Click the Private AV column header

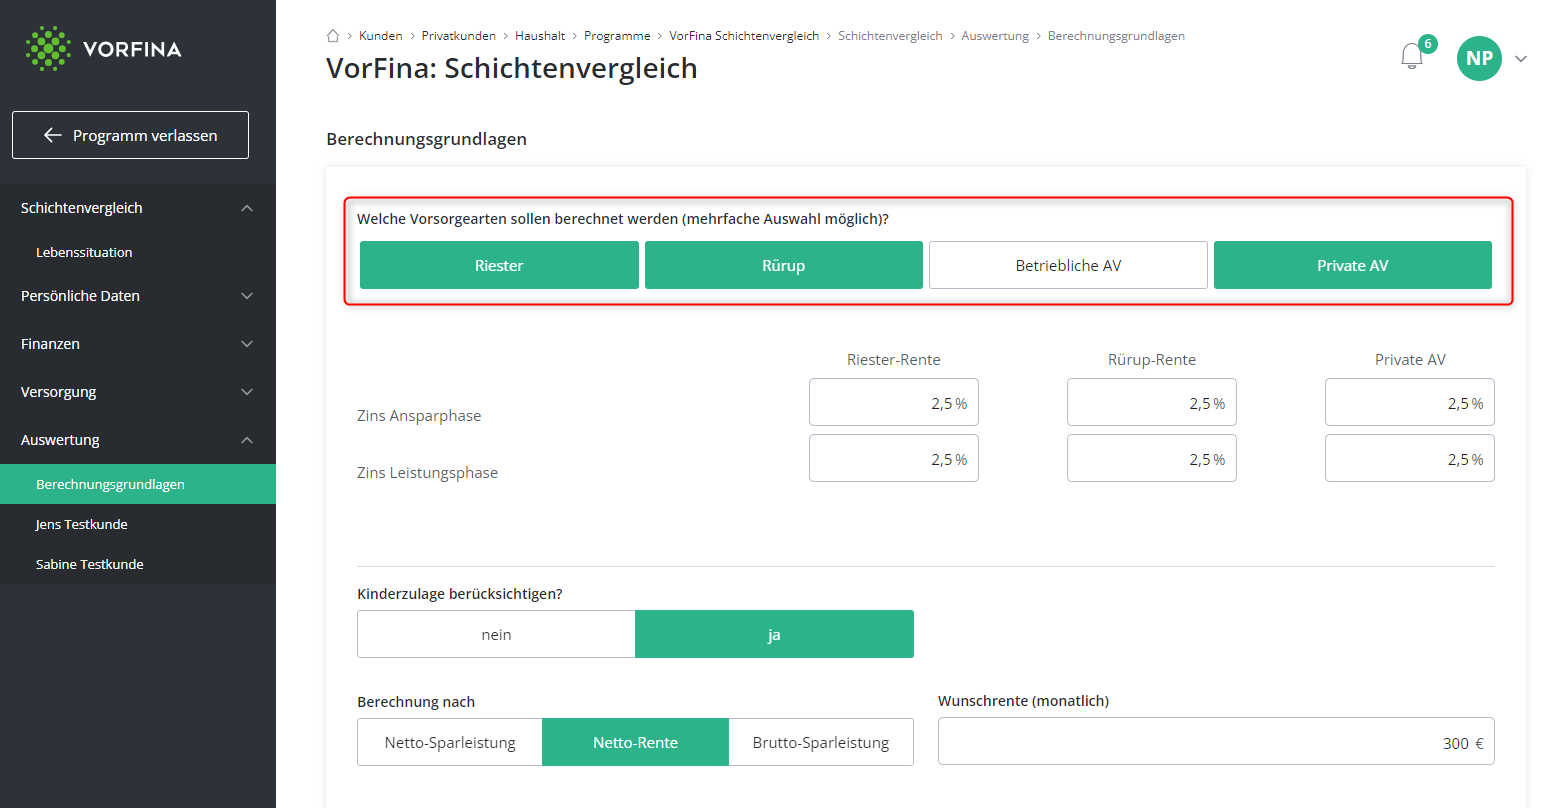(1410, 360)
